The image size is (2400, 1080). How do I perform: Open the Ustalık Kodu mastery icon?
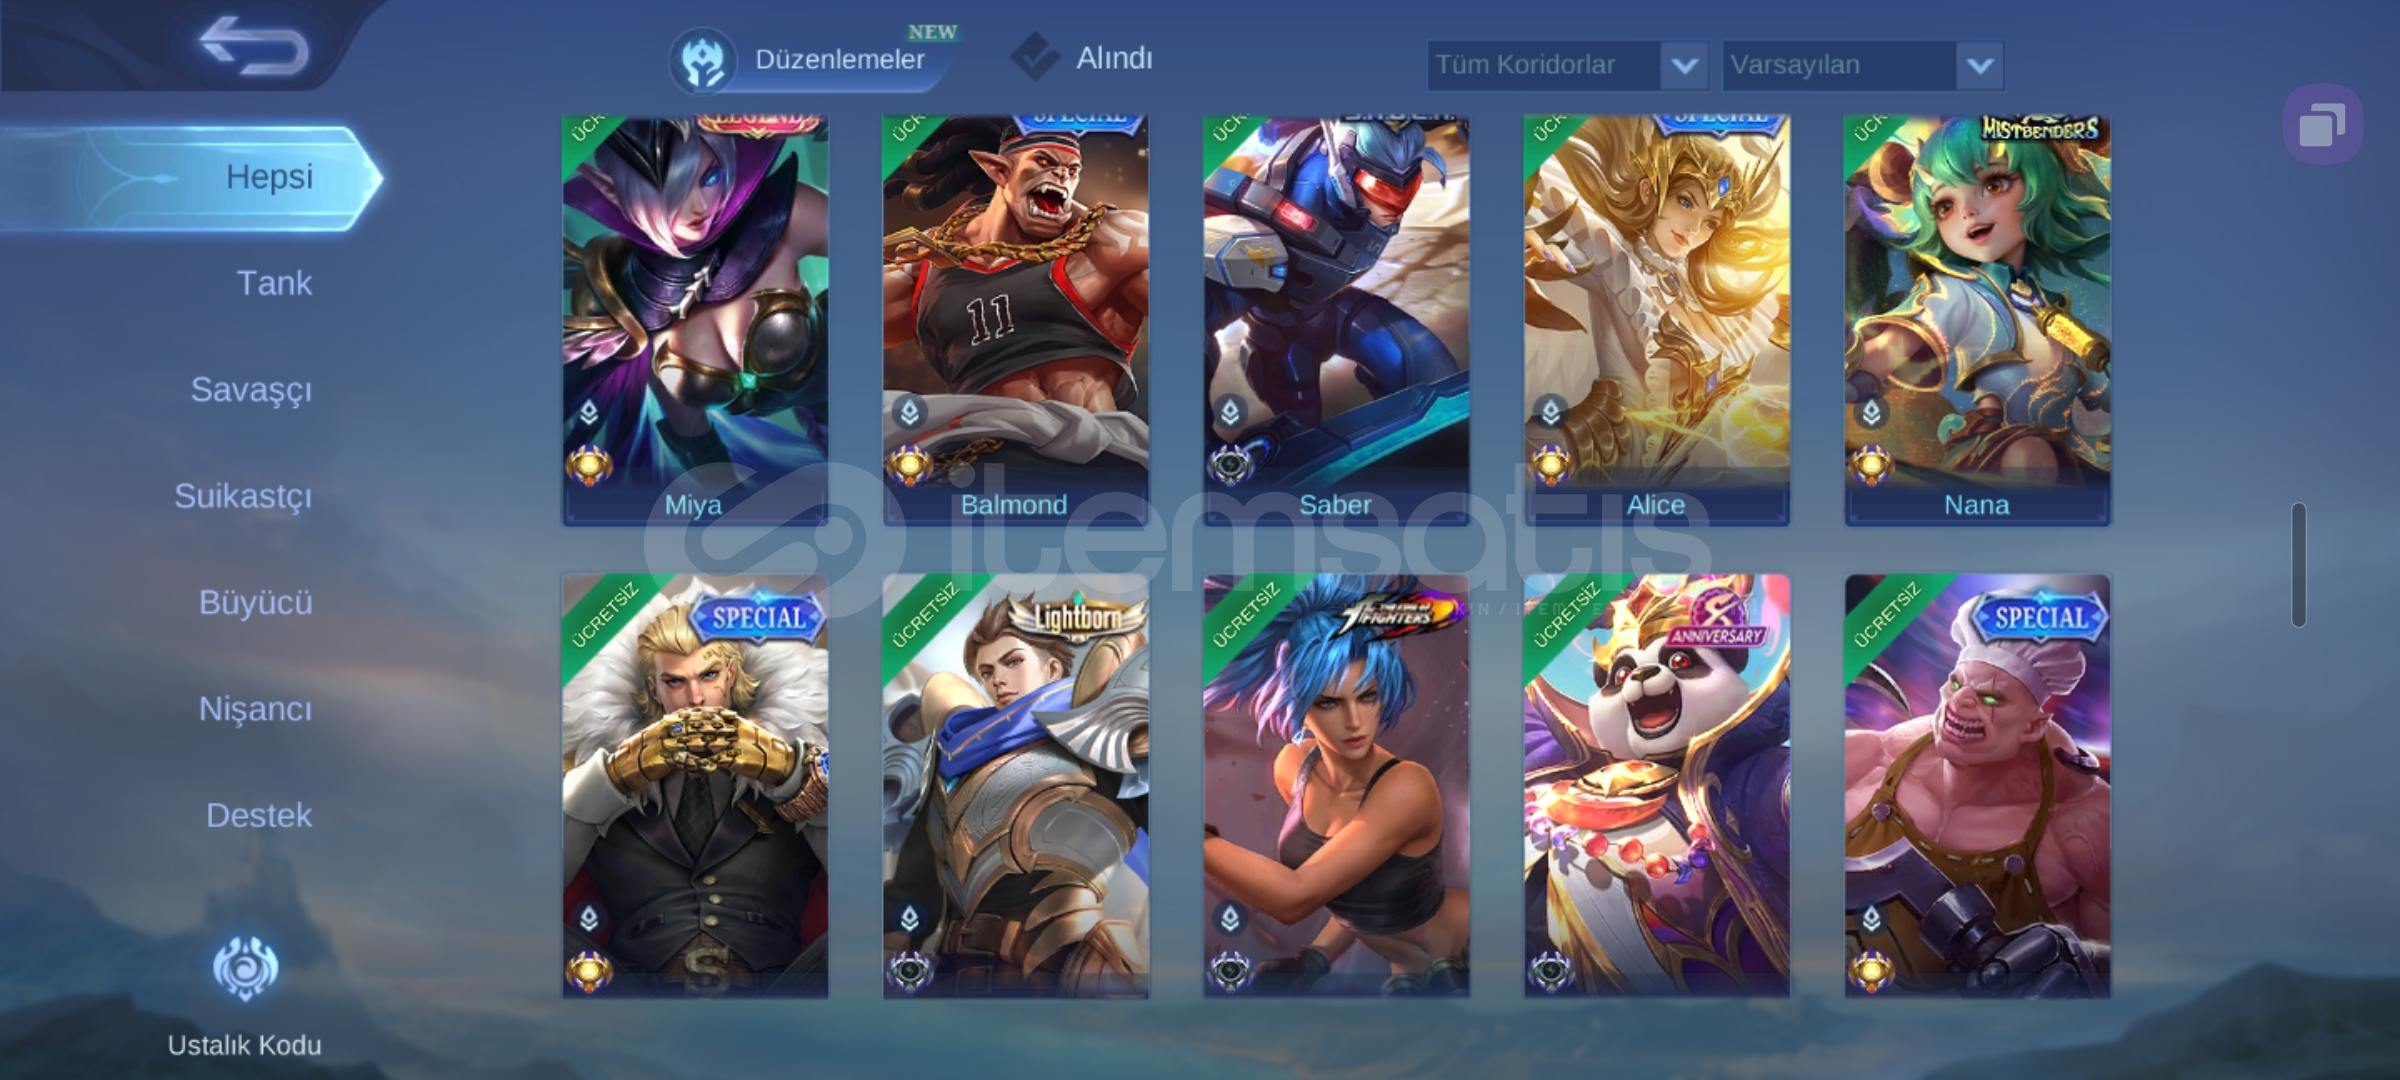(245, 968)
